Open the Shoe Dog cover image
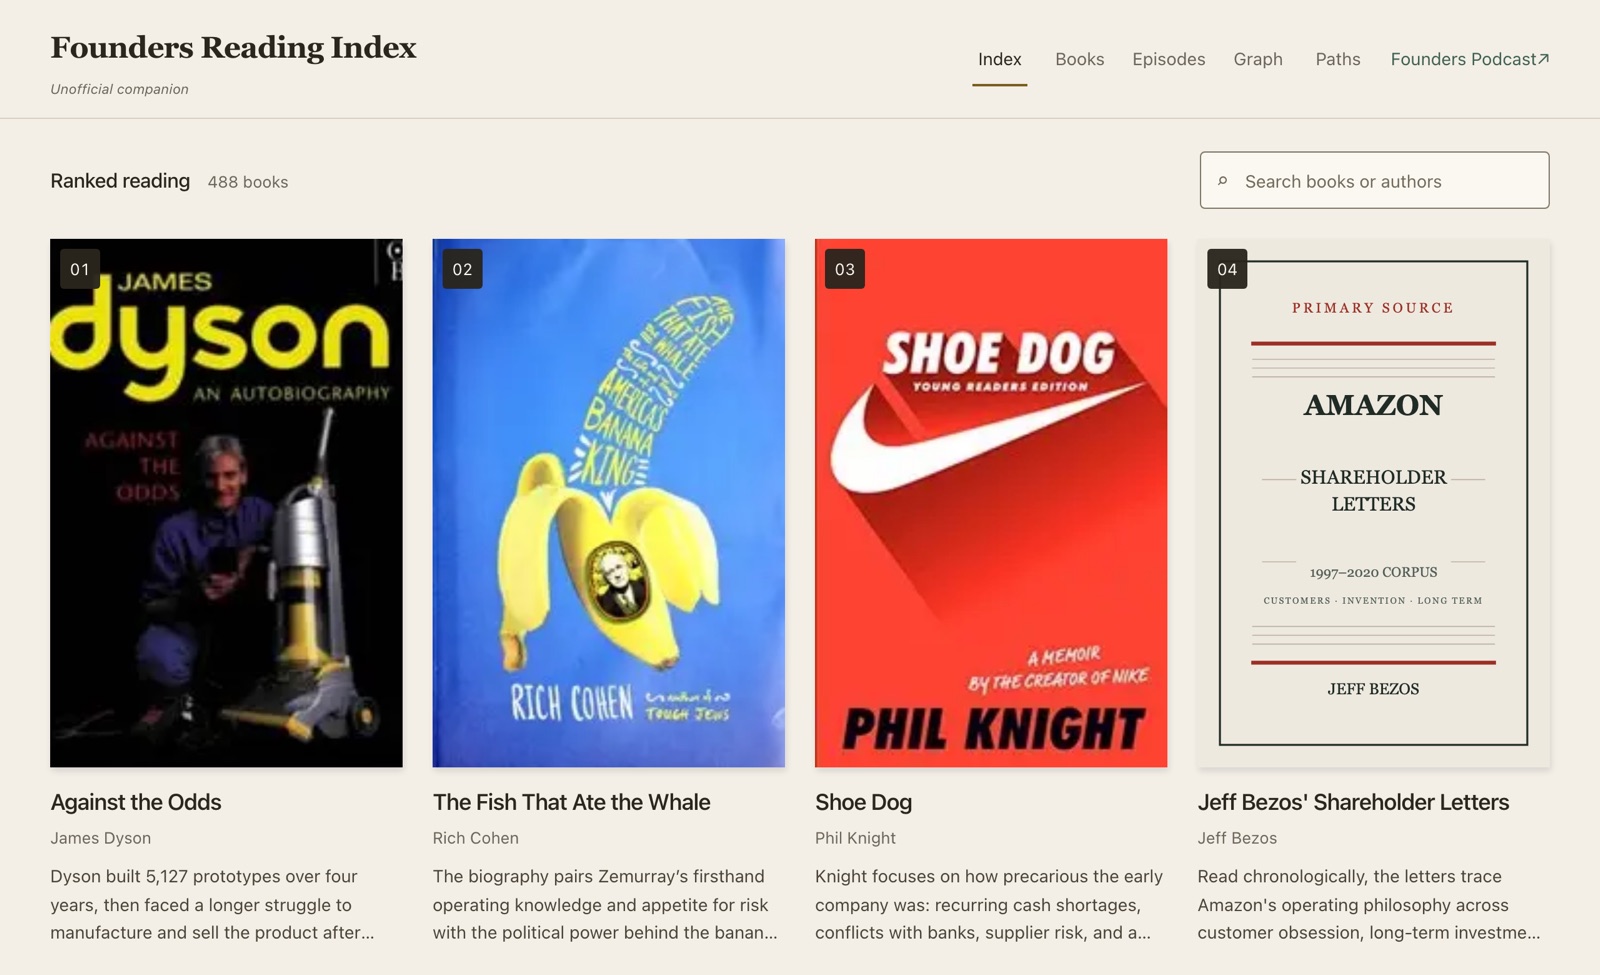1600x975 pixels. (x=991, y=503)
